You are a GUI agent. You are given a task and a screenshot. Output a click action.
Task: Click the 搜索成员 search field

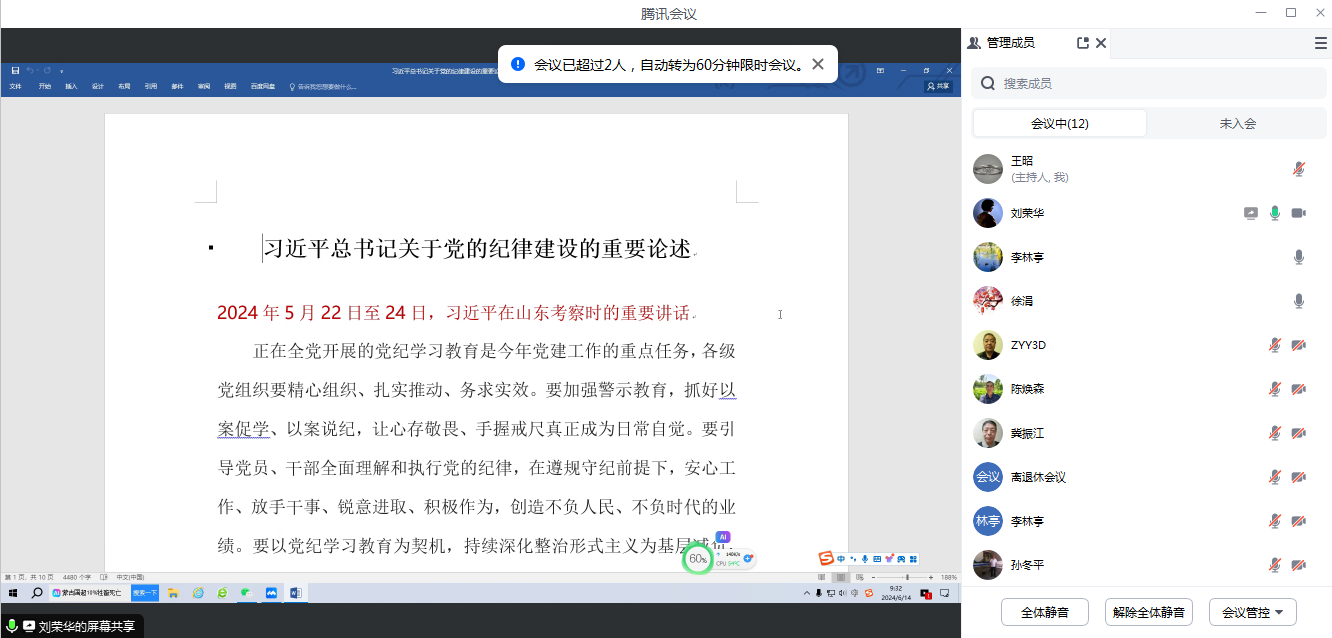[1150, 84]
